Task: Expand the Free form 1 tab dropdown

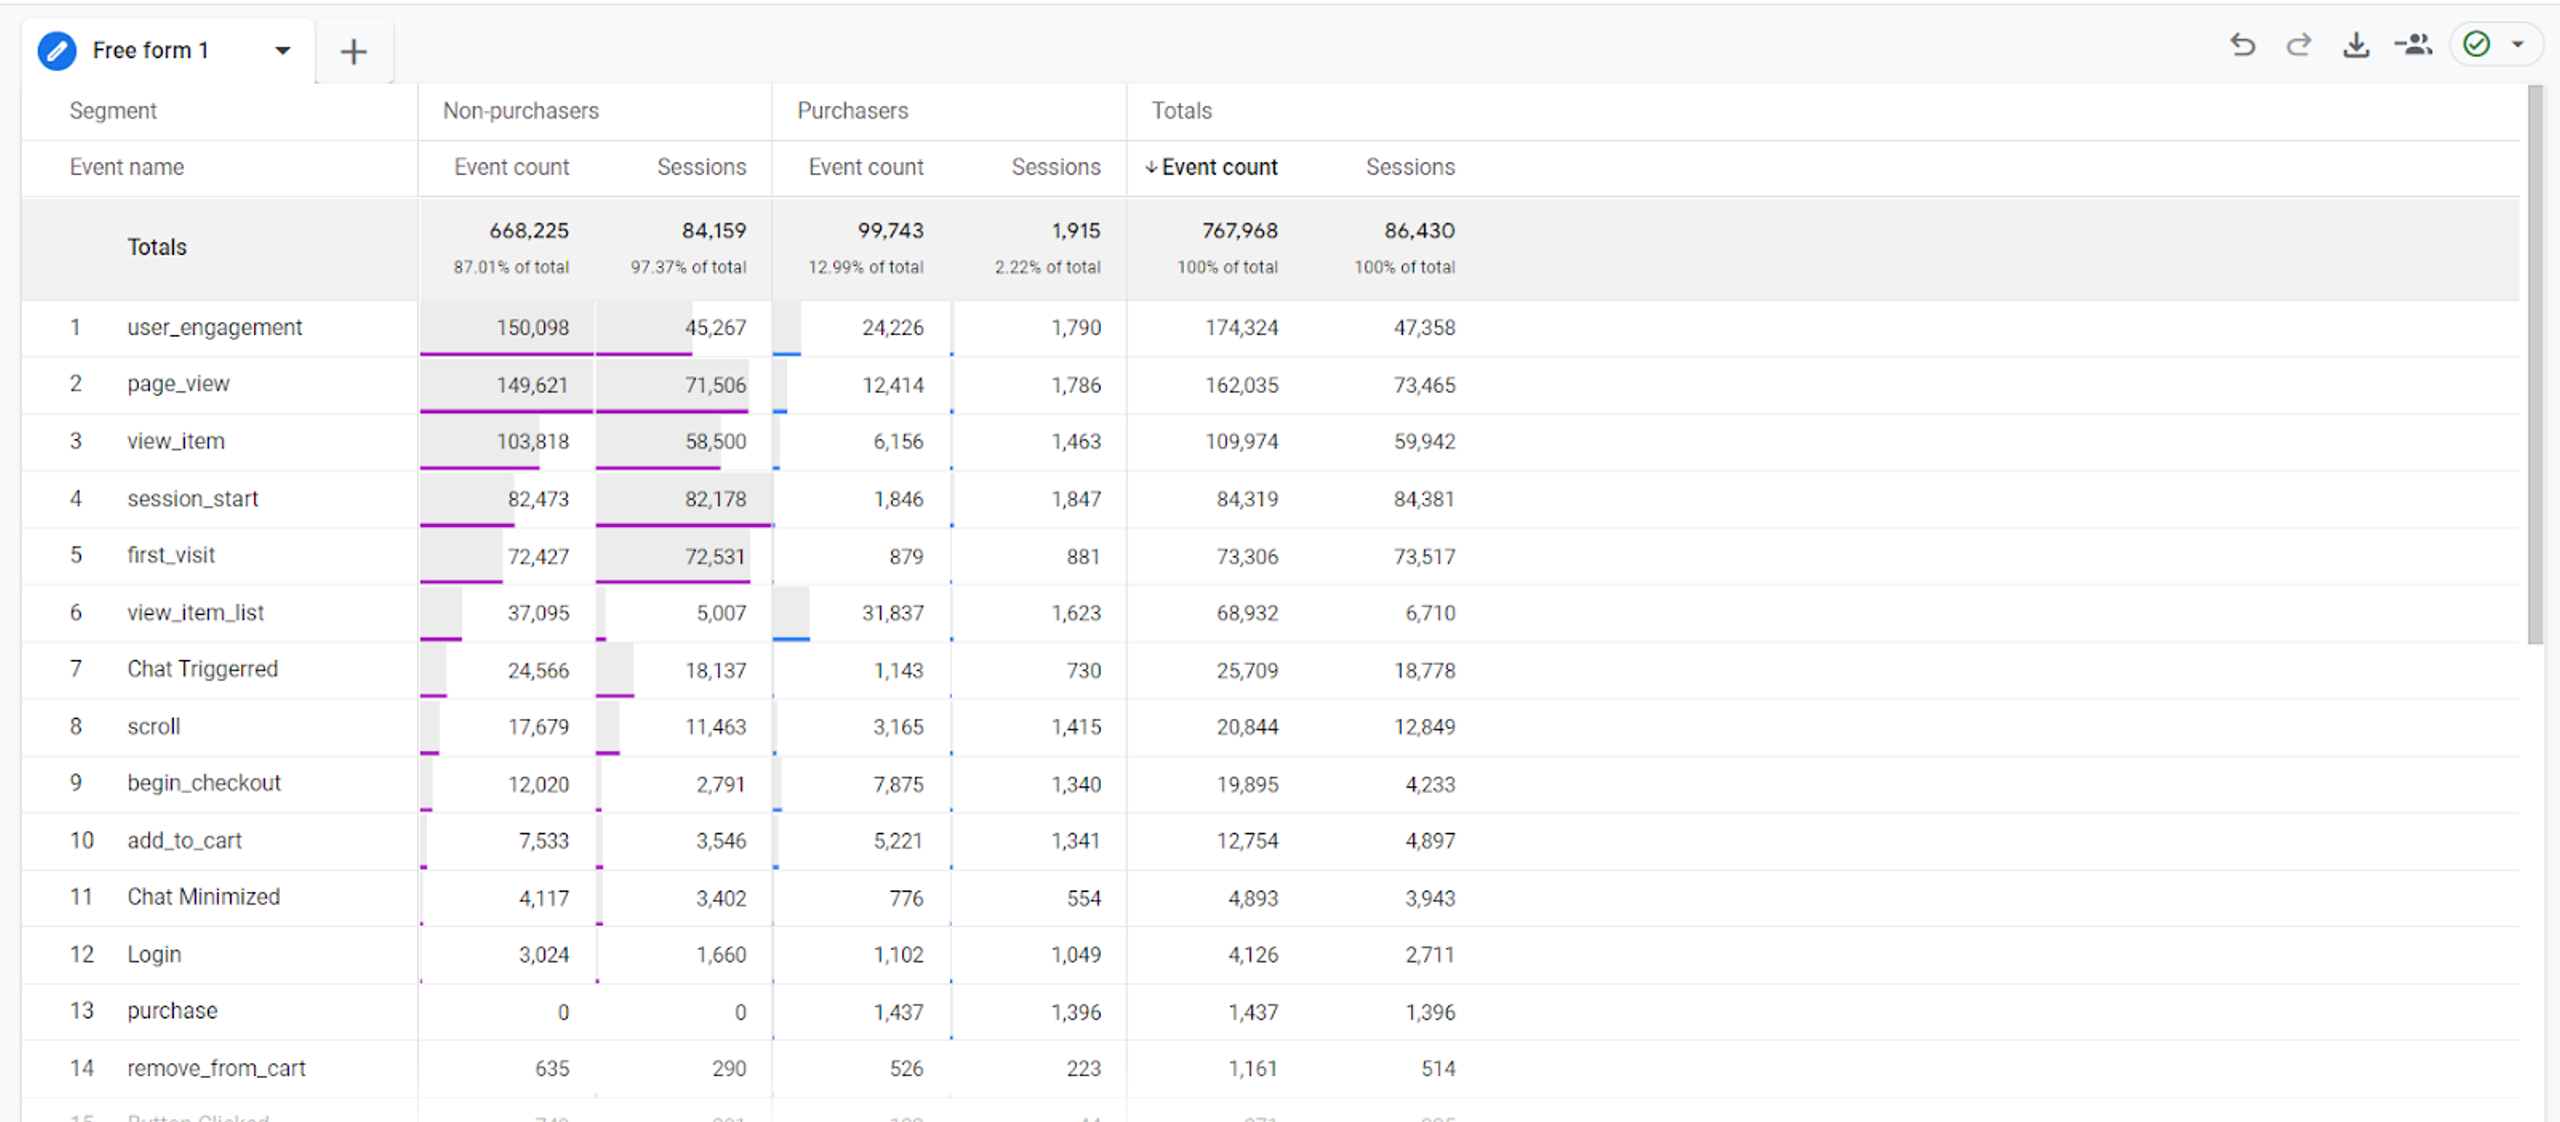Action: (283, 51)
